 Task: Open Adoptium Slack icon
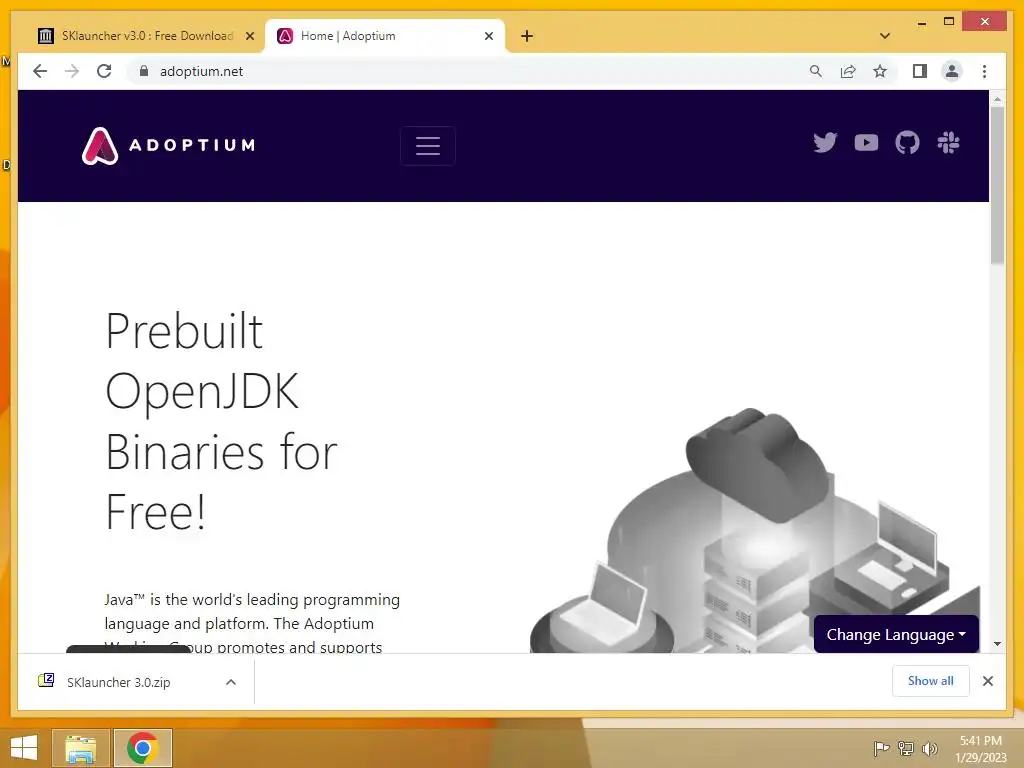tap(948, 142)
